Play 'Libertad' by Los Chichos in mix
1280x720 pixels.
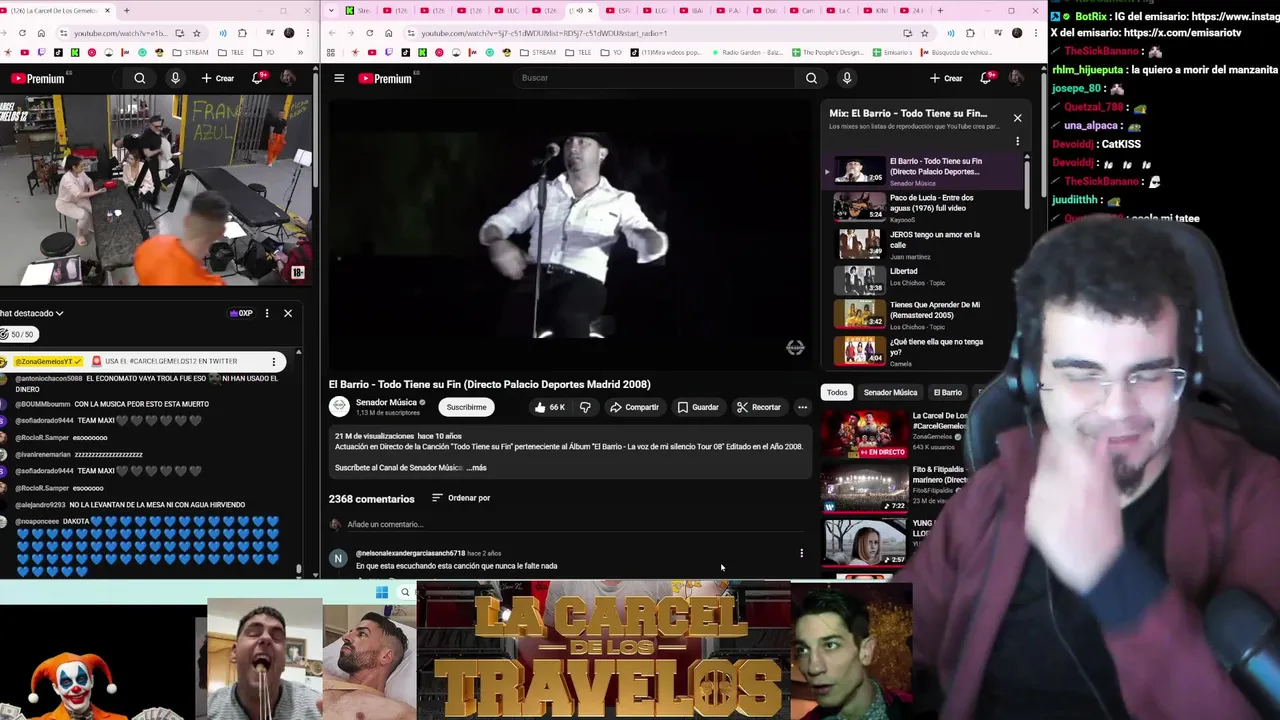tap(923, 280)
